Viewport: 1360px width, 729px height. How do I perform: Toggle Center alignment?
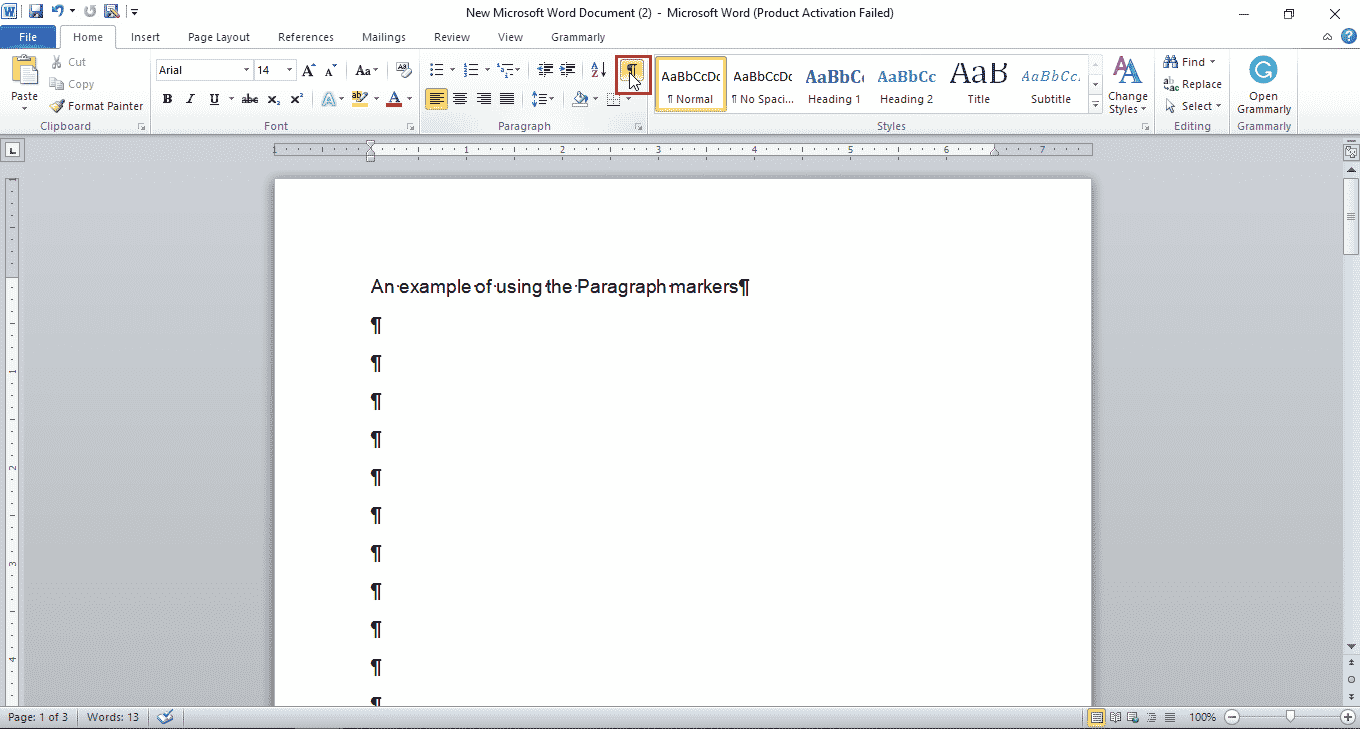[x=460, y=99]
